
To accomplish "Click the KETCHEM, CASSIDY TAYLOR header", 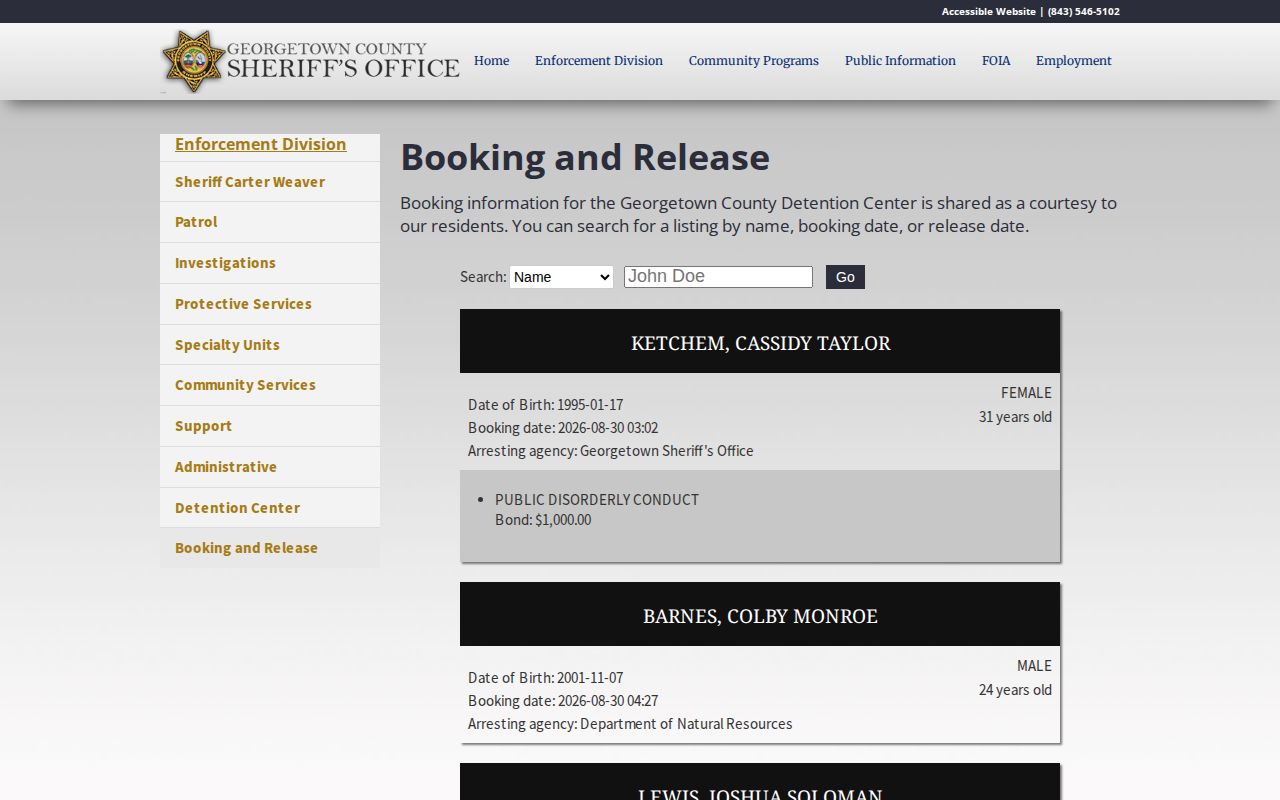I will 760,341.
